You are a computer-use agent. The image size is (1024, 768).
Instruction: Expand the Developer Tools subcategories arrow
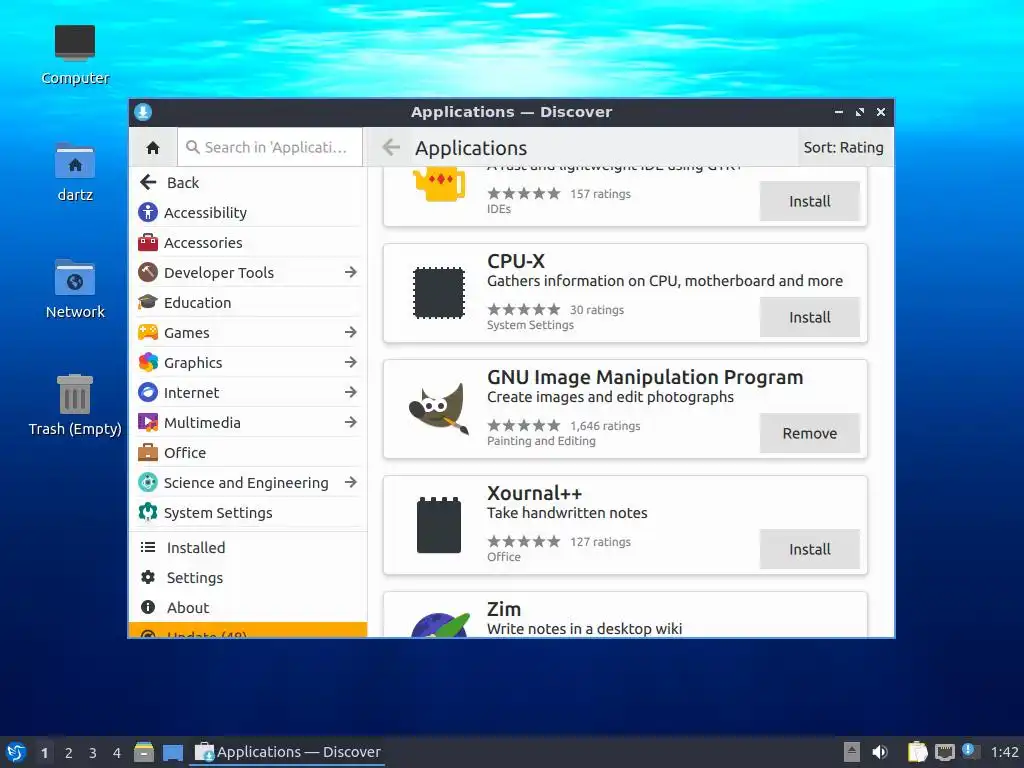(351, 272)
